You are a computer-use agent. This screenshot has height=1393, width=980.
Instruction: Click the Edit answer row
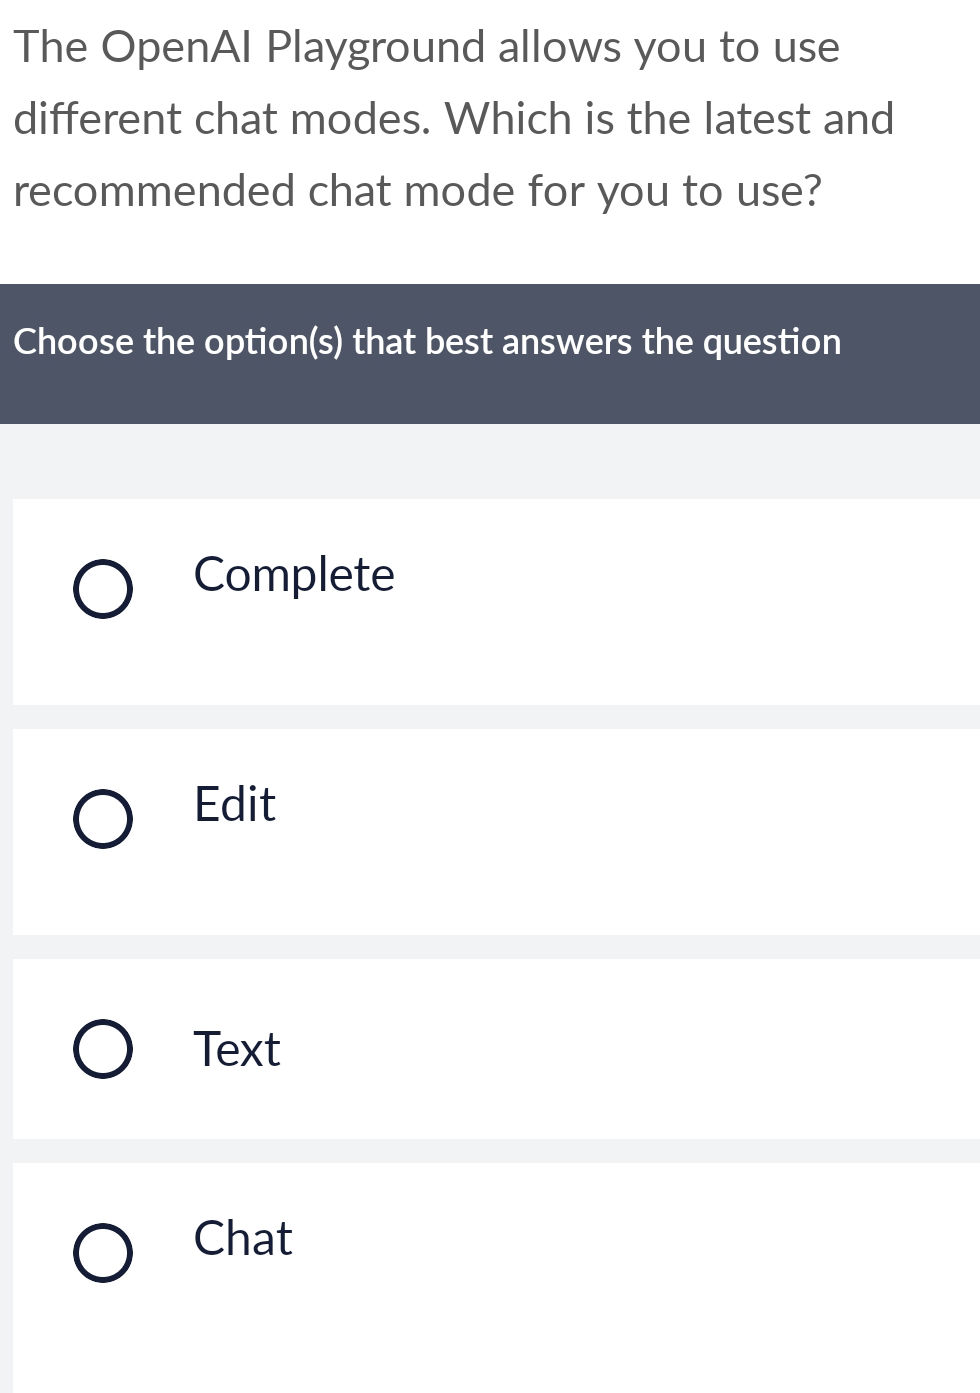(490, 832)
